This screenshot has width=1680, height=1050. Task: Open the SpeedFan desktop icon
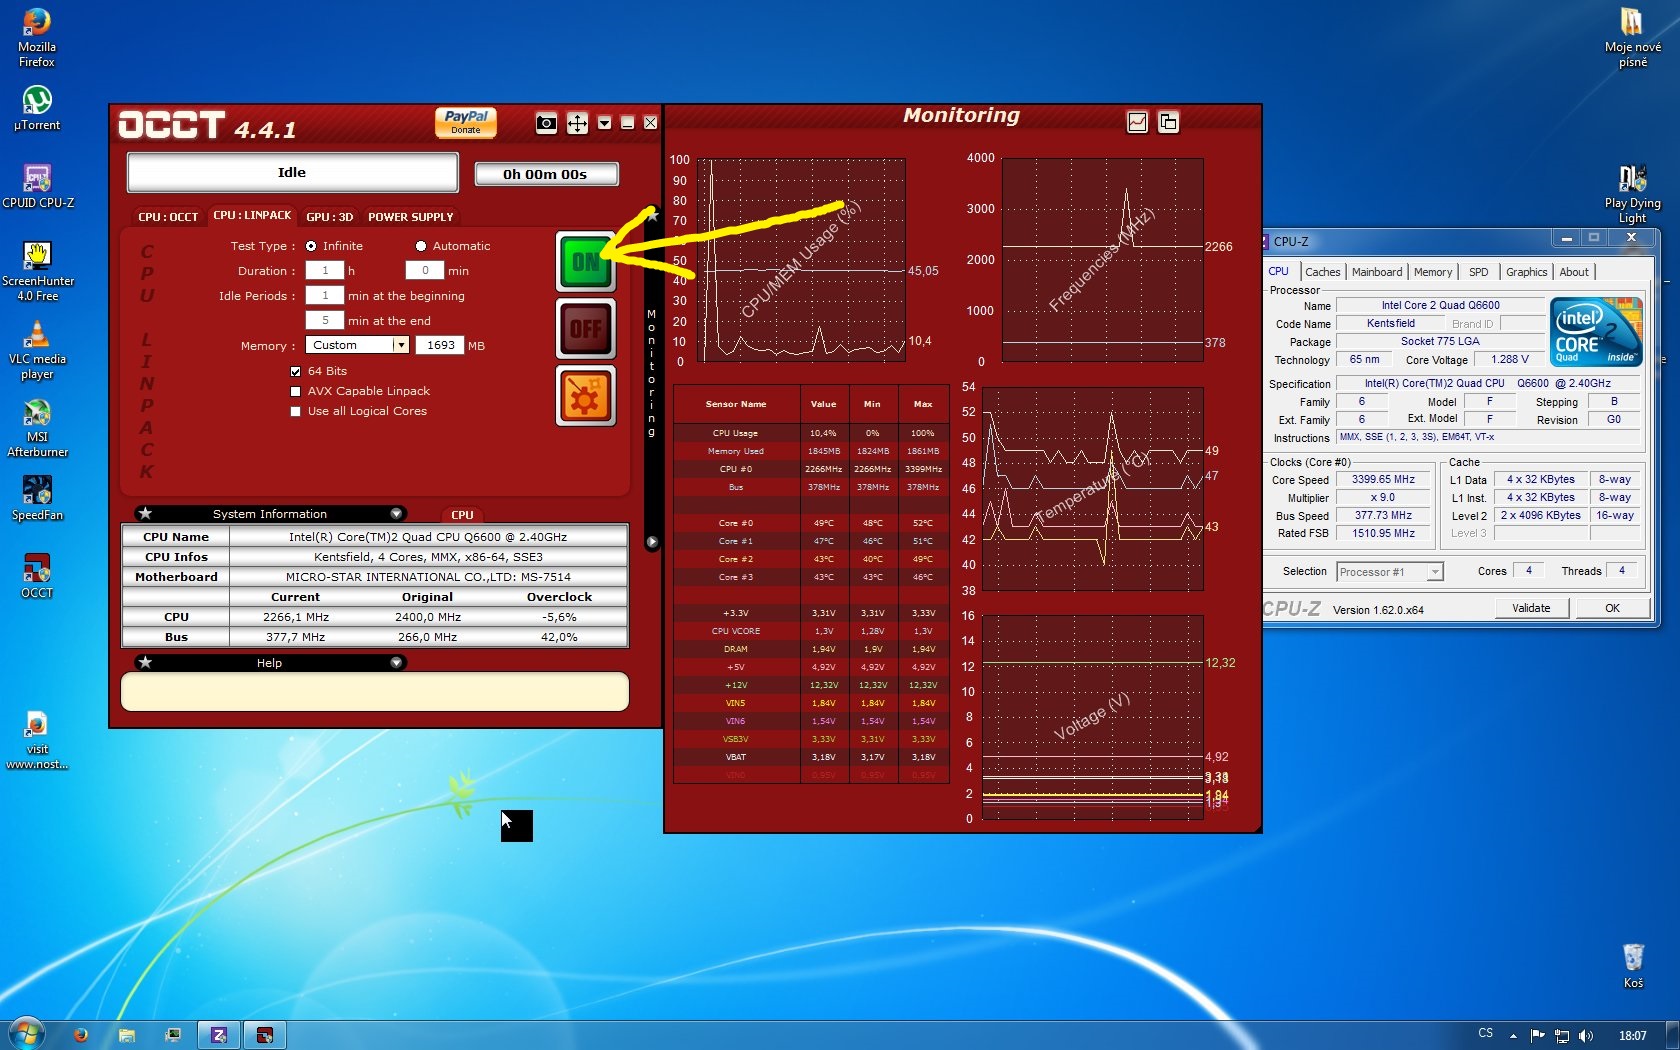click(x=37, y=498)
